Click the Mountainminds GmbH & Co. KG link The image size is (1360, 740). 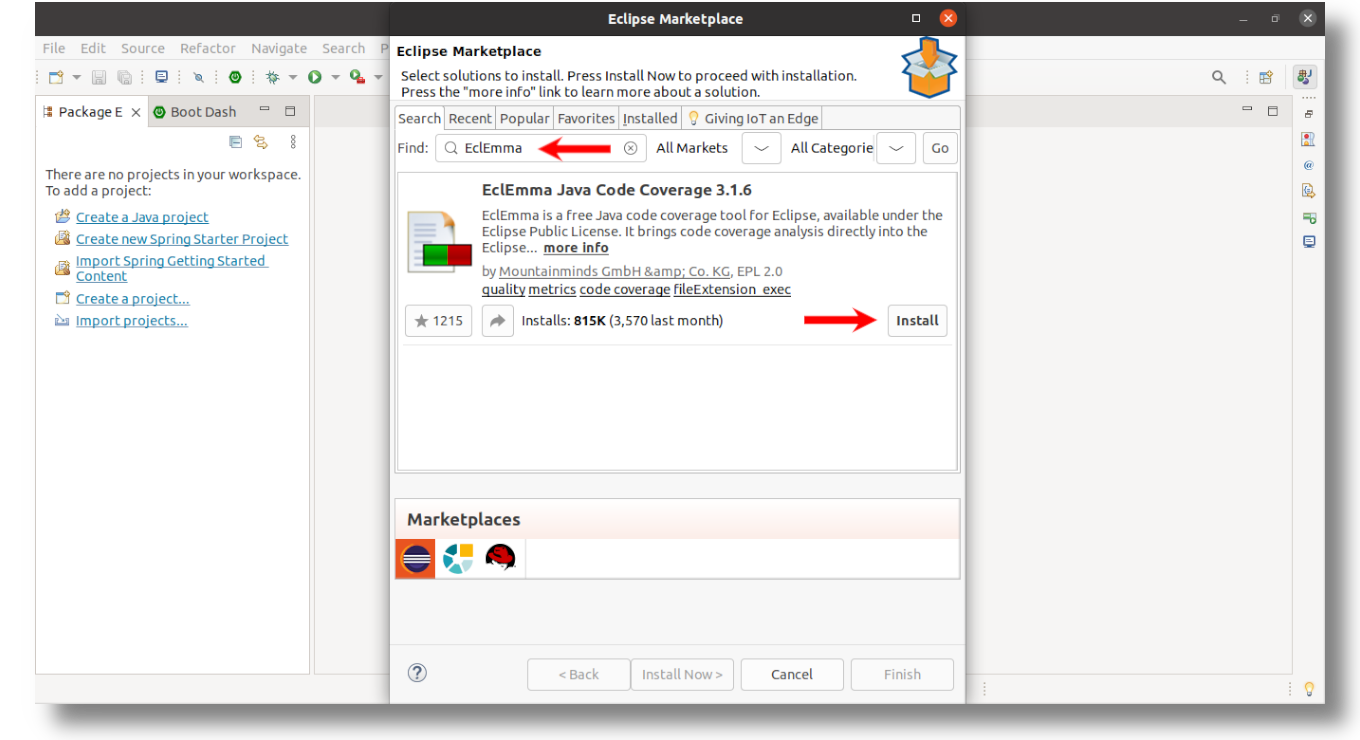point(614,271)
